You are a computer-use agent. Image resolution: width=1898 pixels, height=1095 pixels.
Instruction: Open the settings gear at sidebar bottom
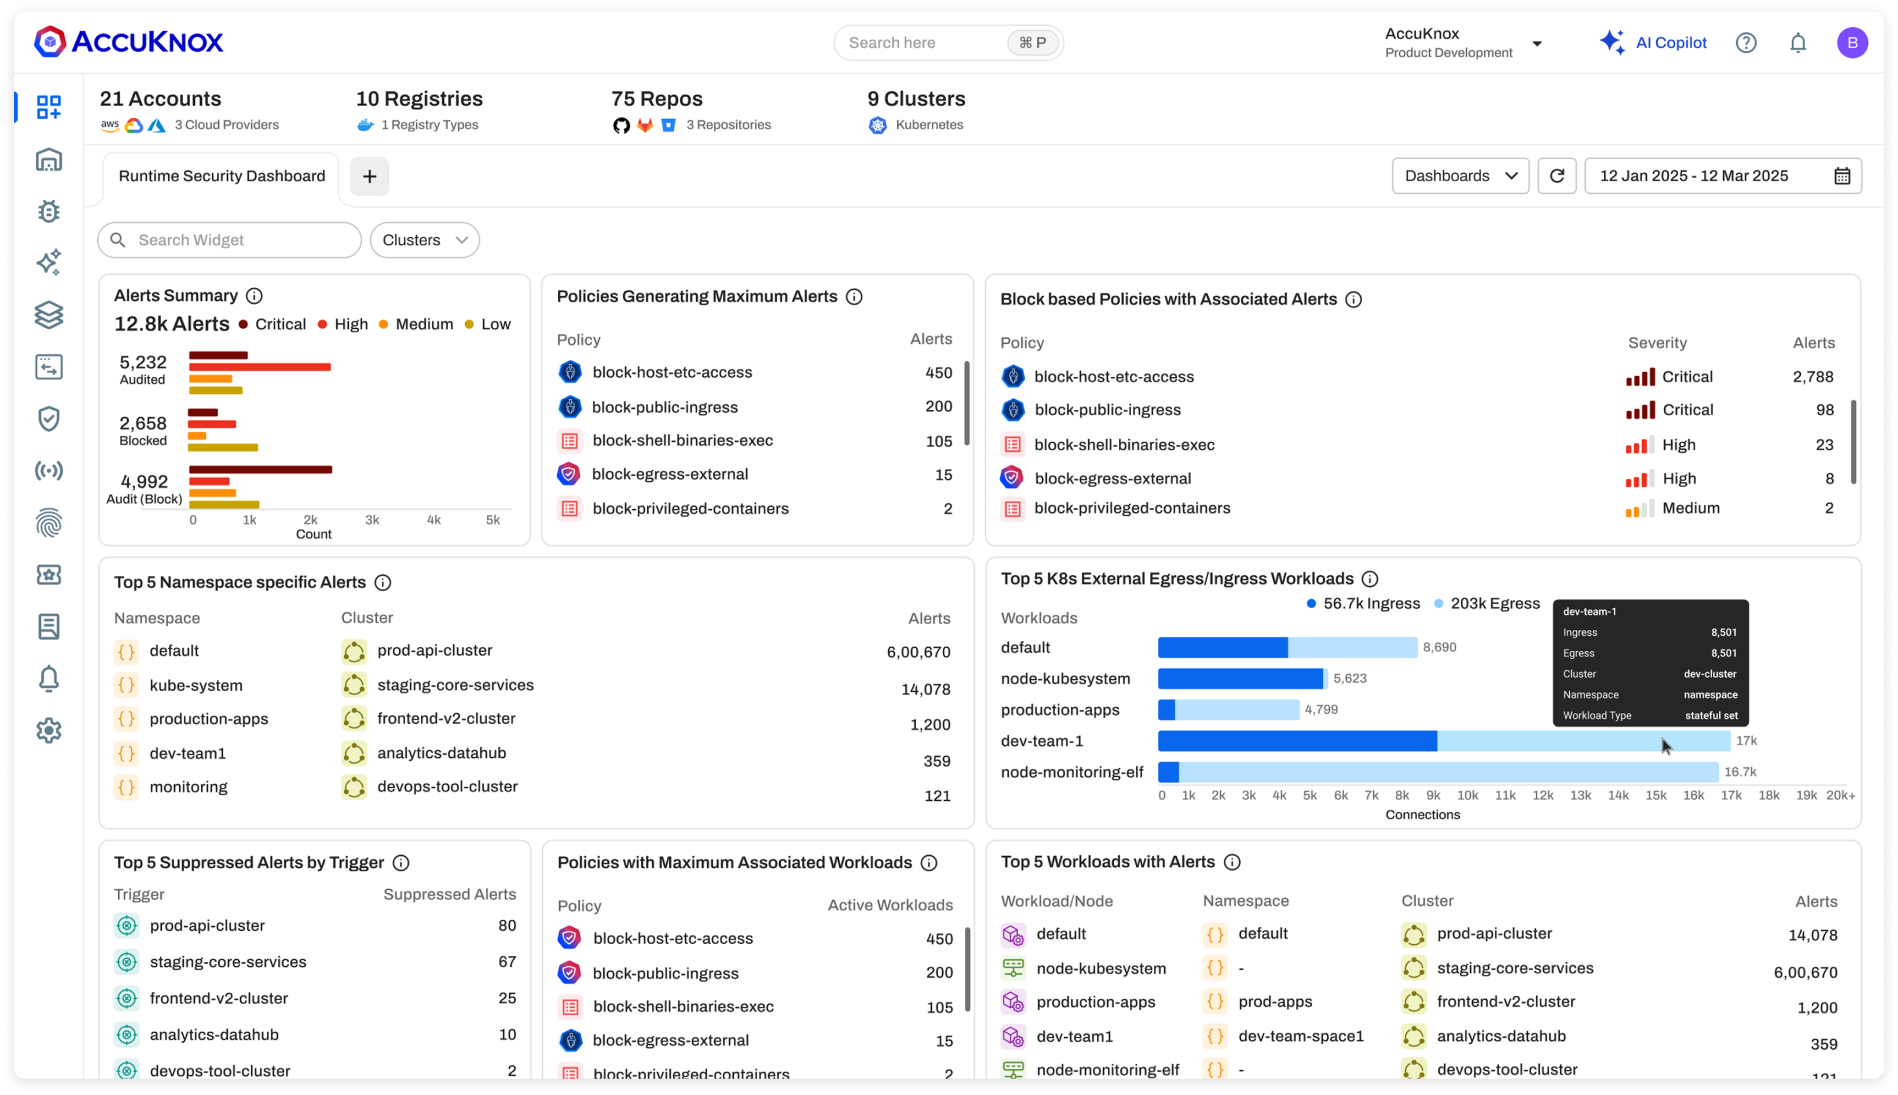(48, 731)
